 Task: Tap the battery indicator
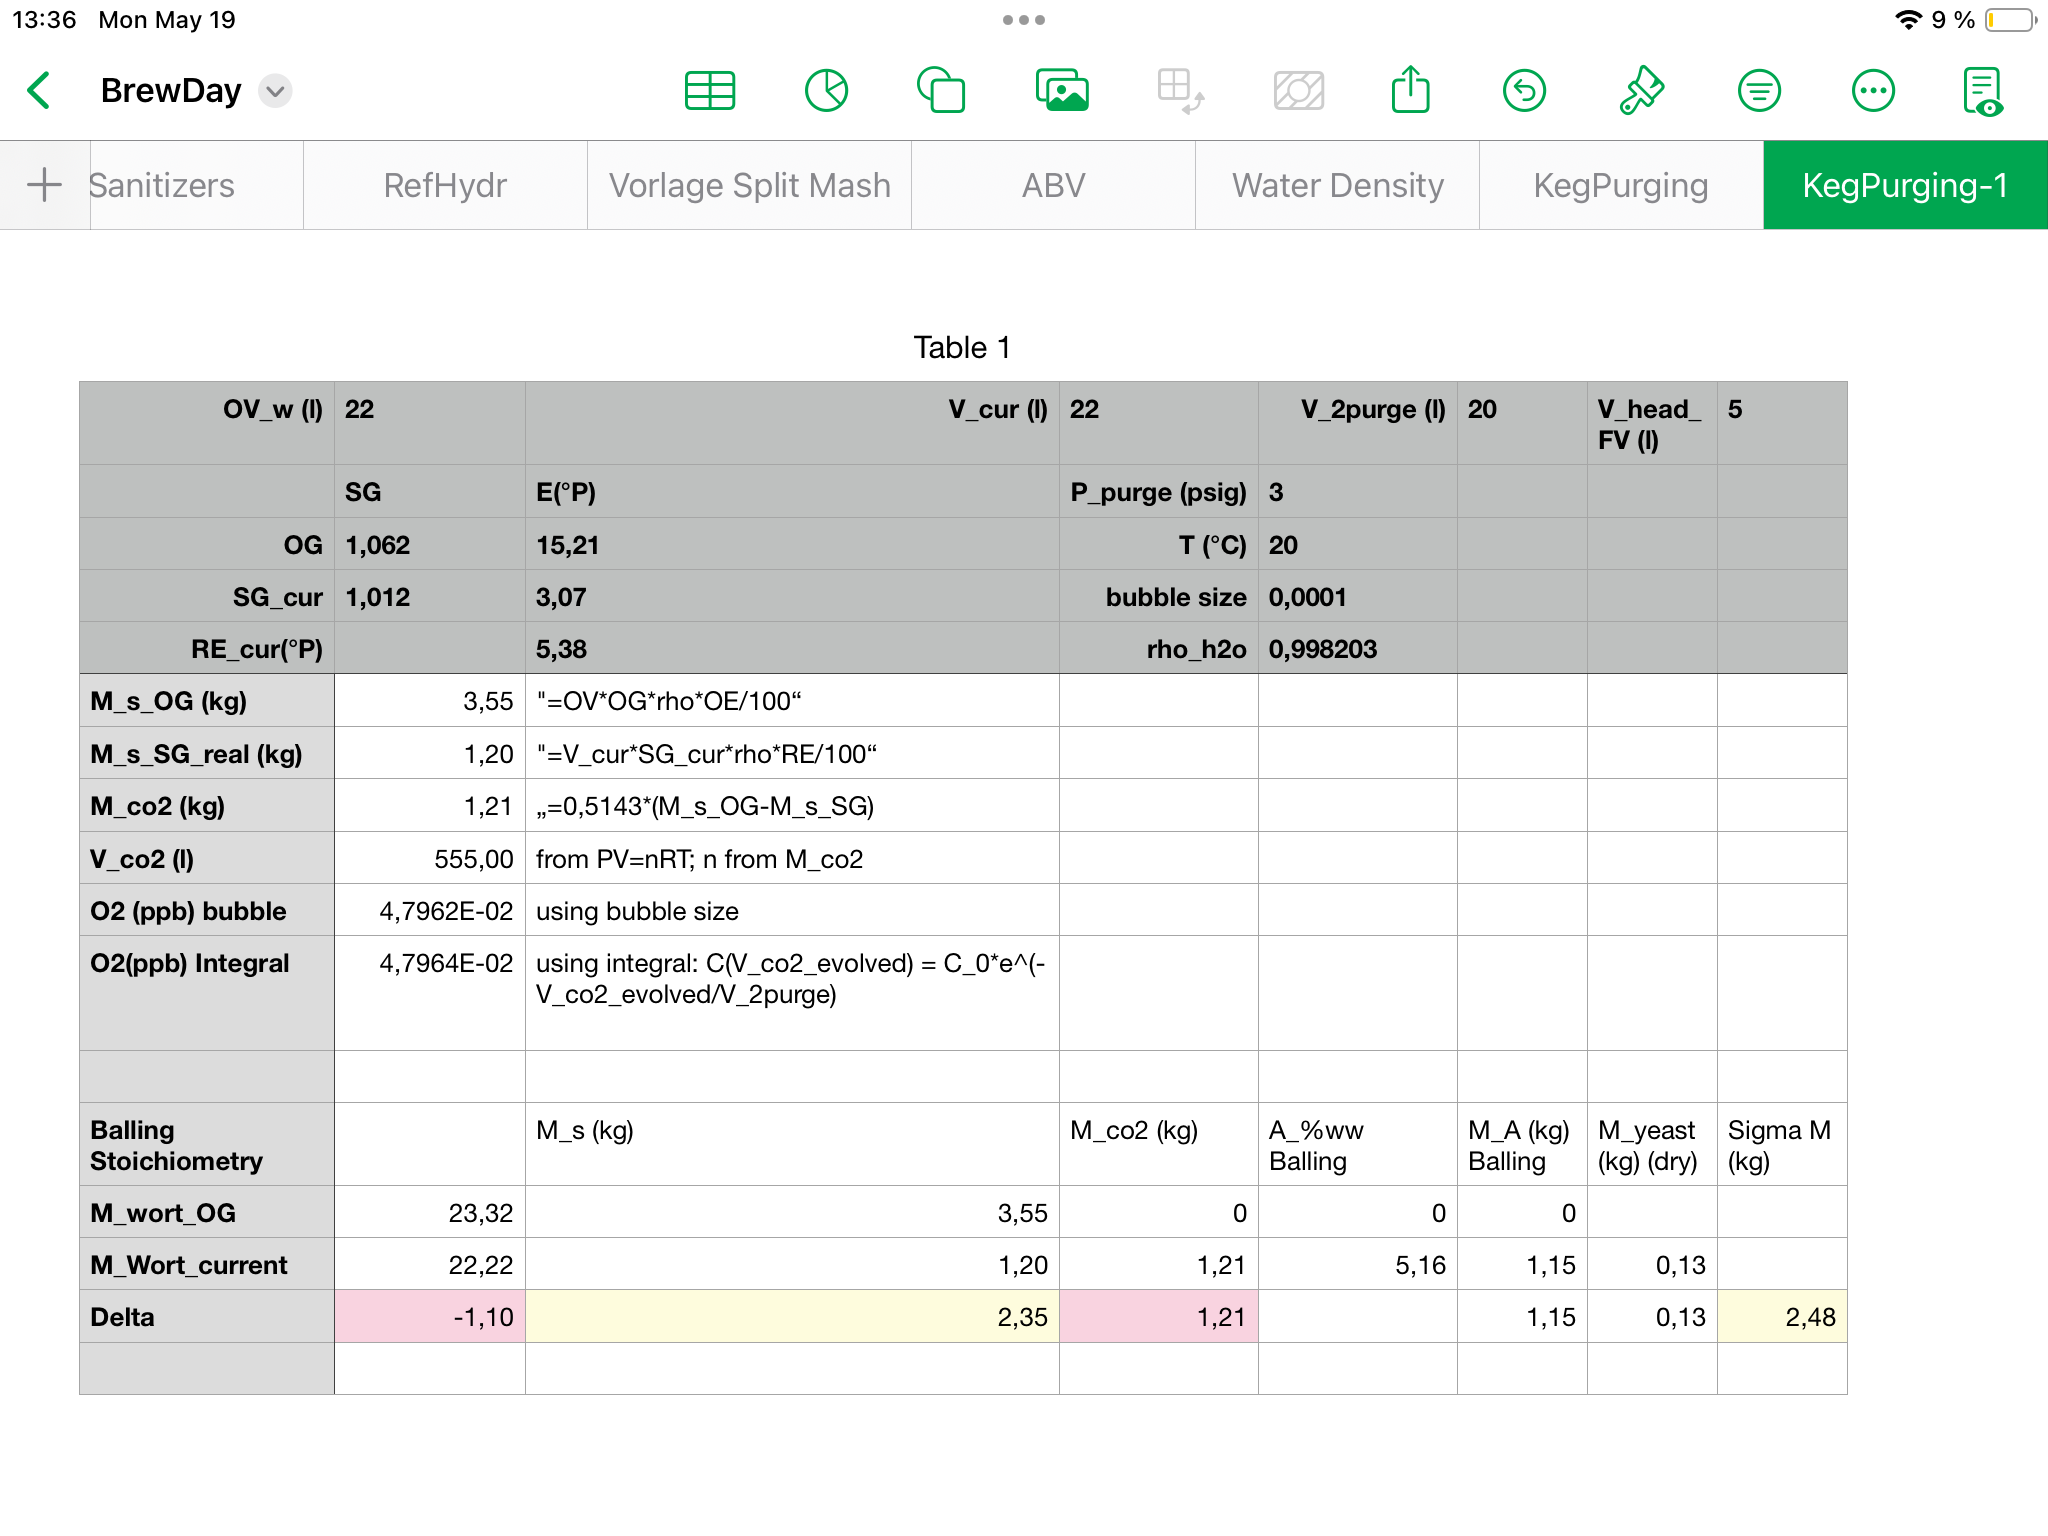coord(2011,20)
